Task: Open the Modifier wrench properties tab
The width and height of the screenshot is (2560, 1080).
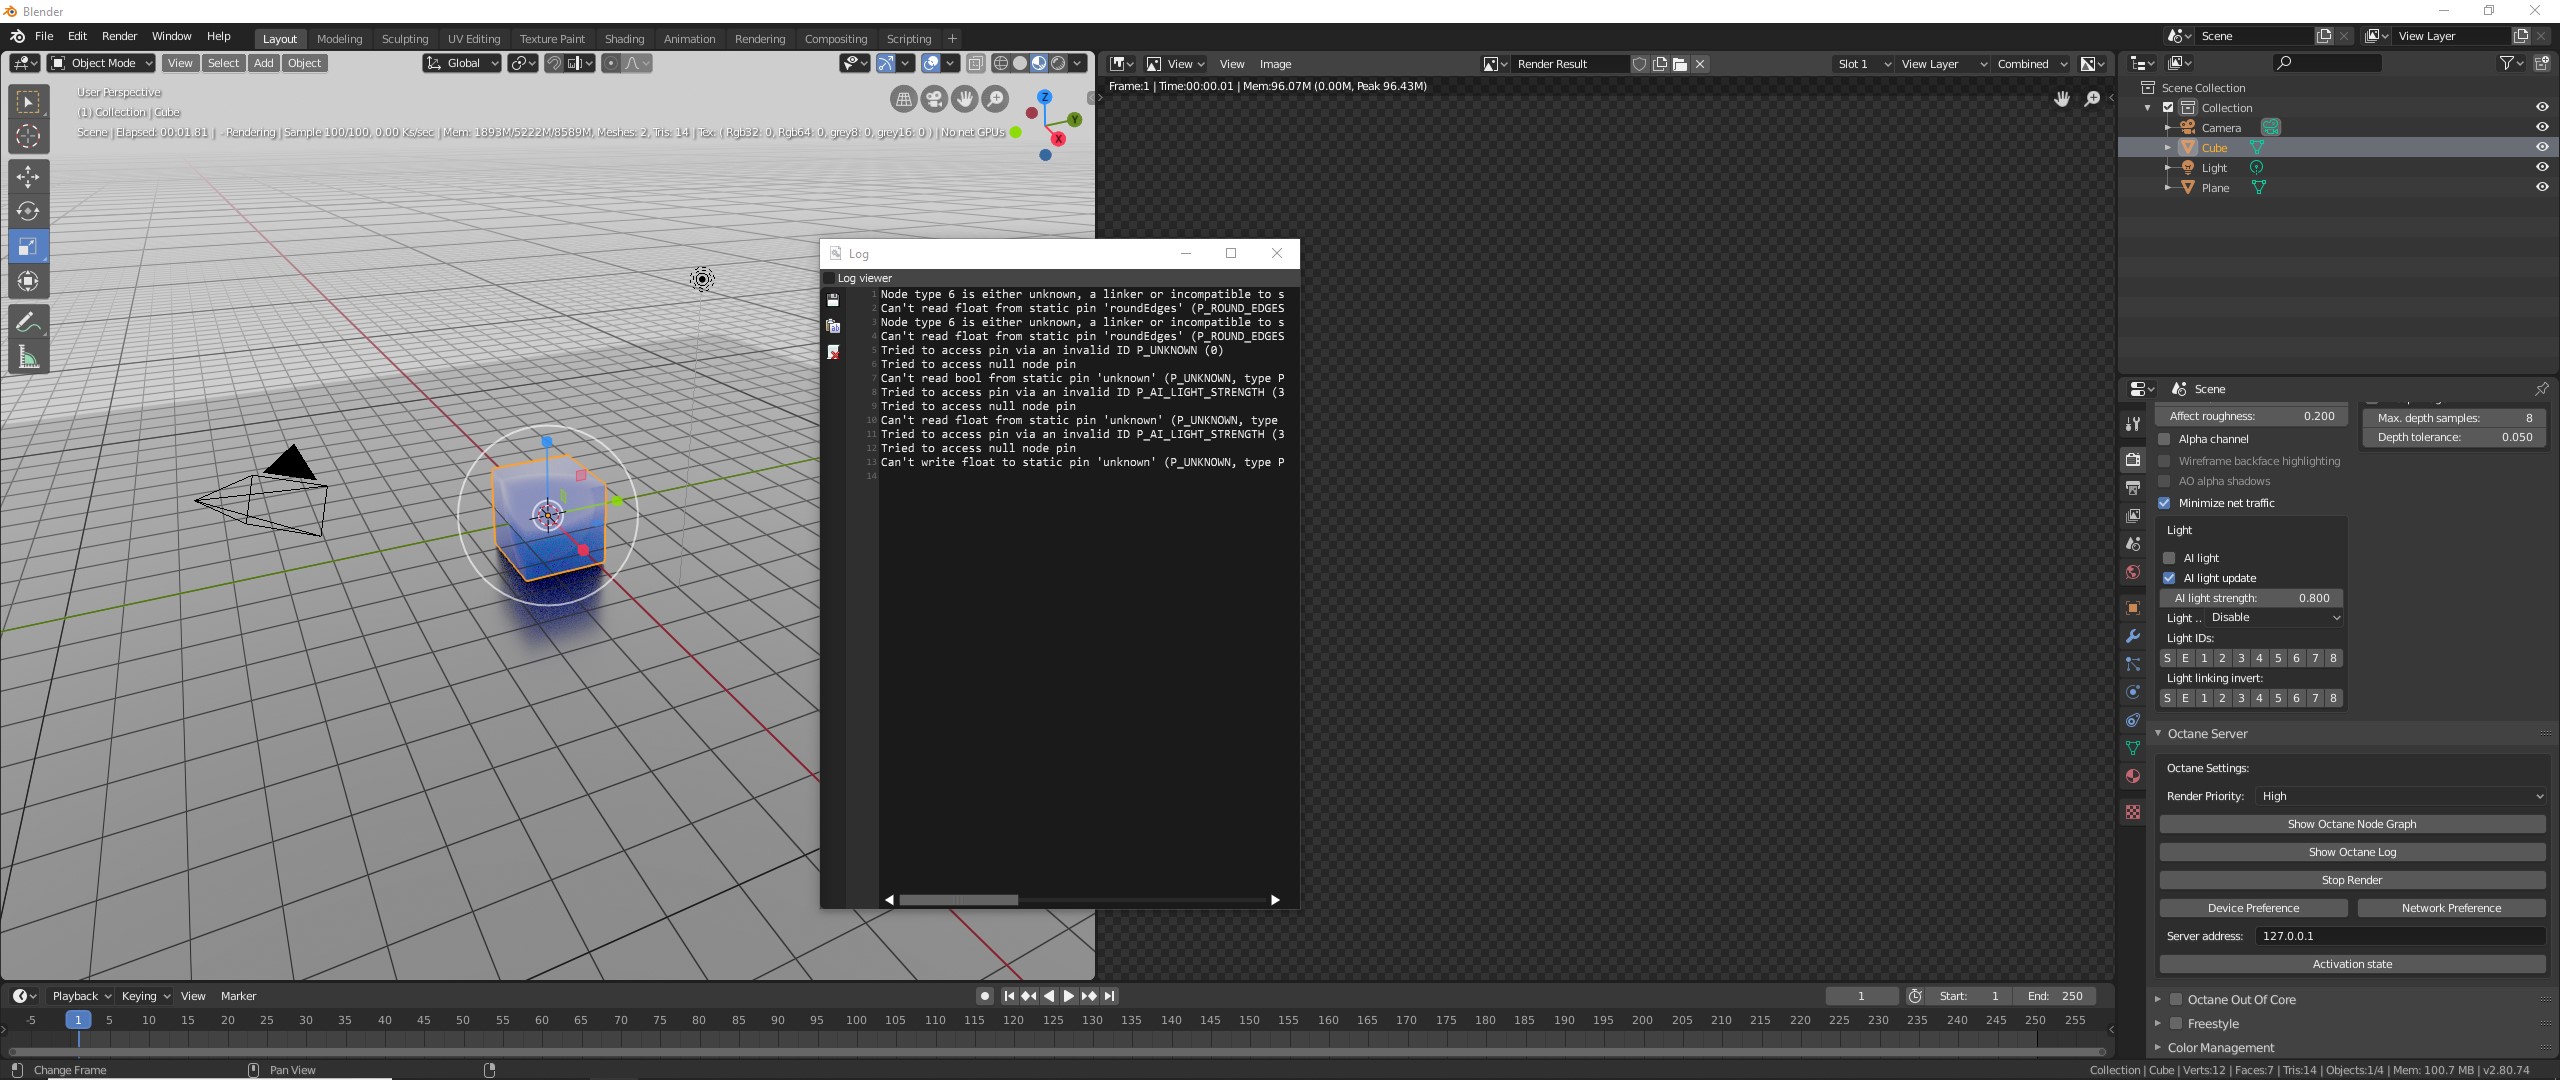Action: [2133, 636]
